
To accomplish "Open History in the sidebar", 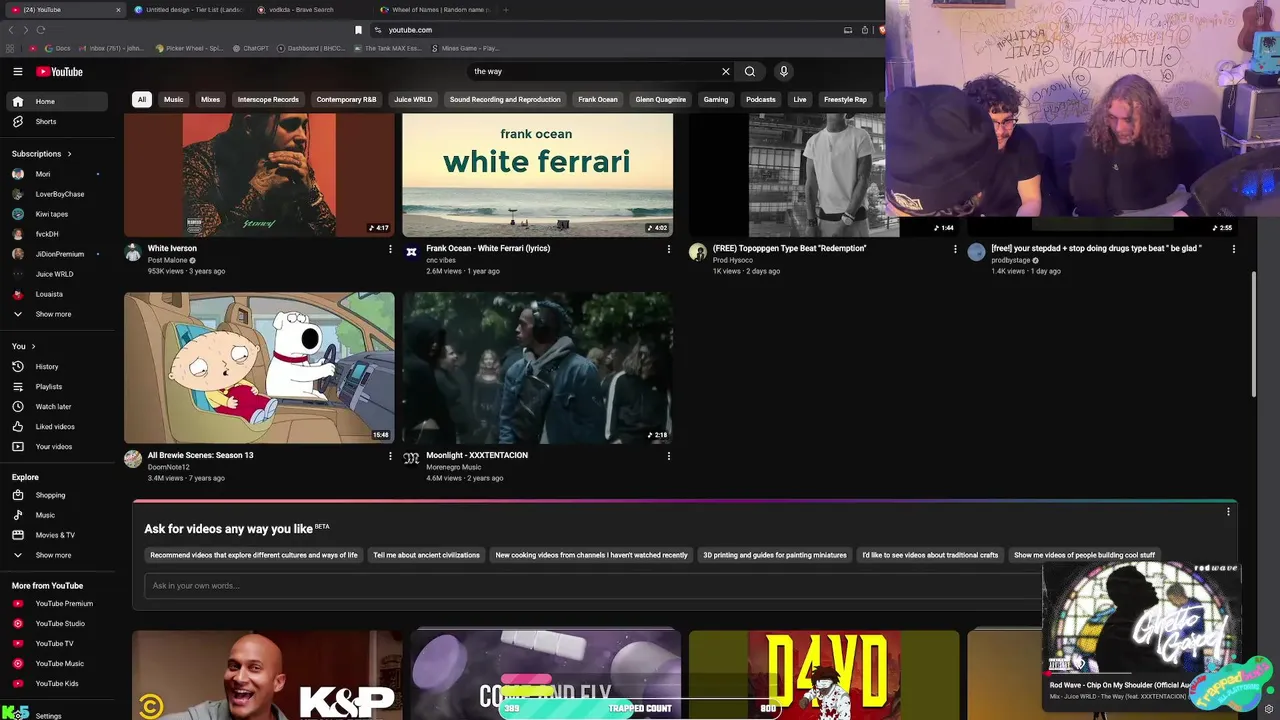I will pyautogui.click(x=58, y=366).
